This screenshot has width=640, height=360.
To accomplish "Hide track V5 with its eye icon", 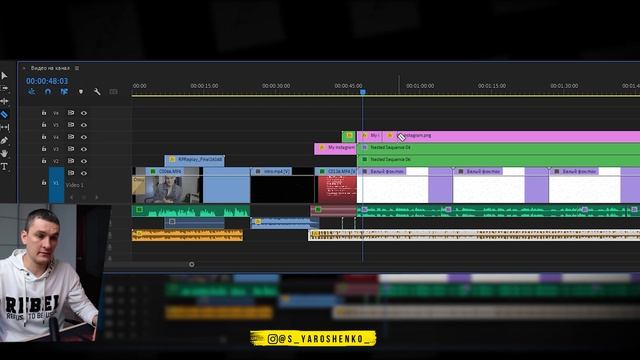I will pos(84,125).
